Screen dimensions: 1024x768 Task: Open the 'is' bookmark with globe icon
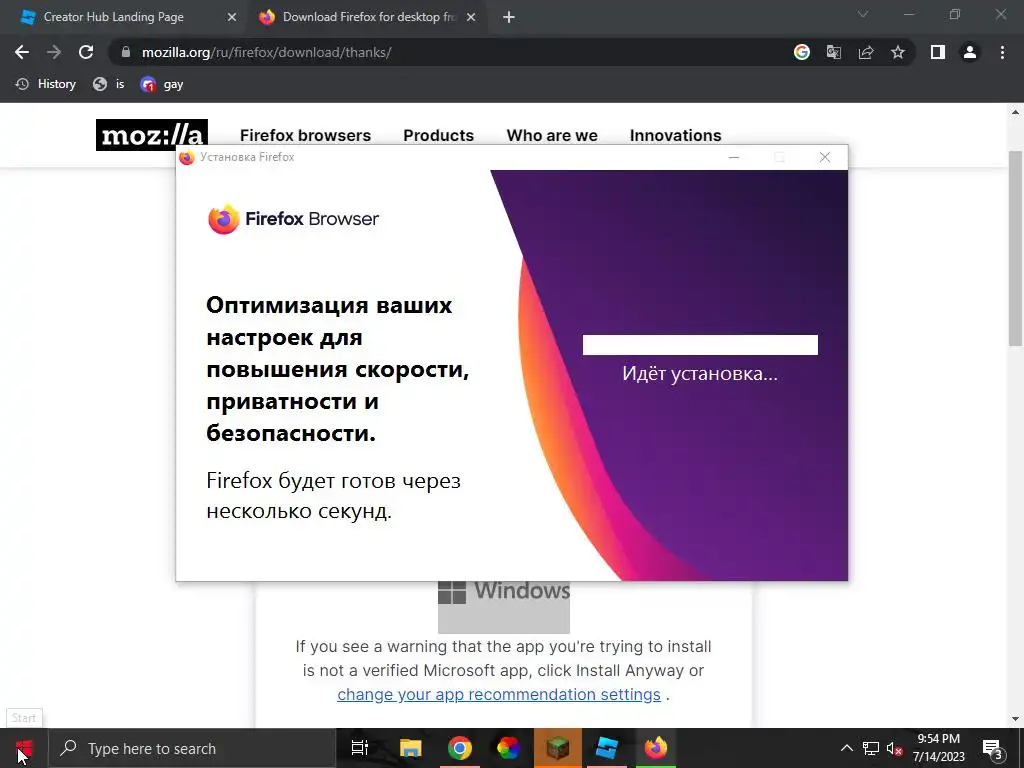[x=108, y=84]
